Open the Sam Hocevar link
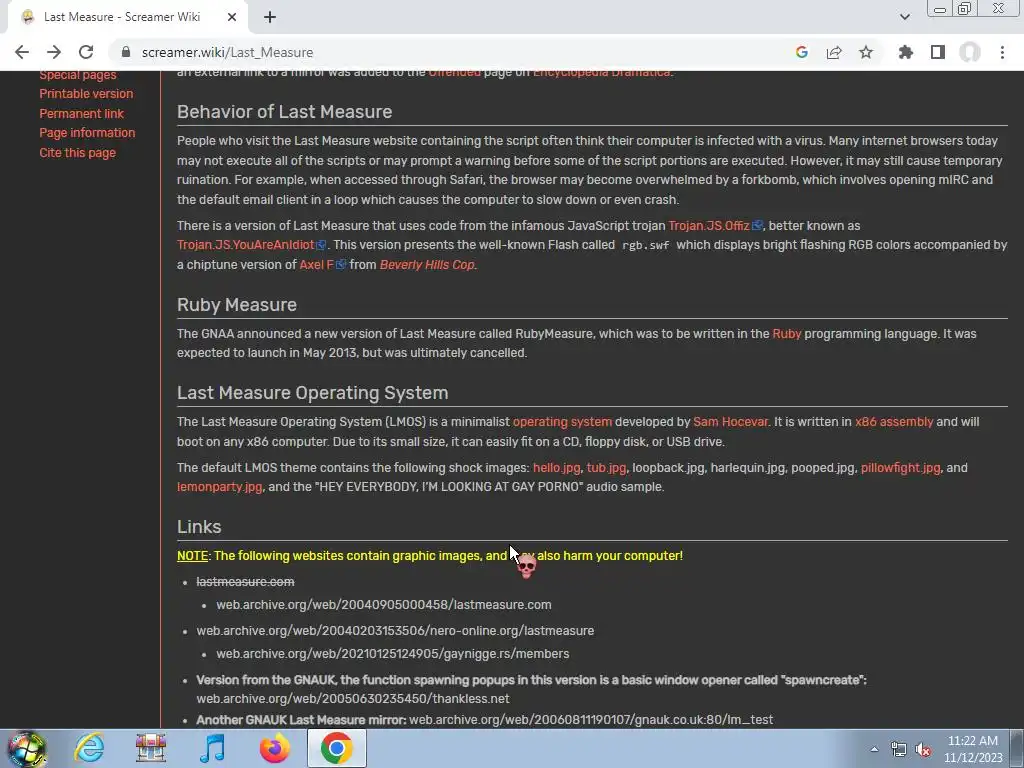Image resolution: width=1024 pixels, height=768 pixels. pyautogui.click(x=730, y=422)
